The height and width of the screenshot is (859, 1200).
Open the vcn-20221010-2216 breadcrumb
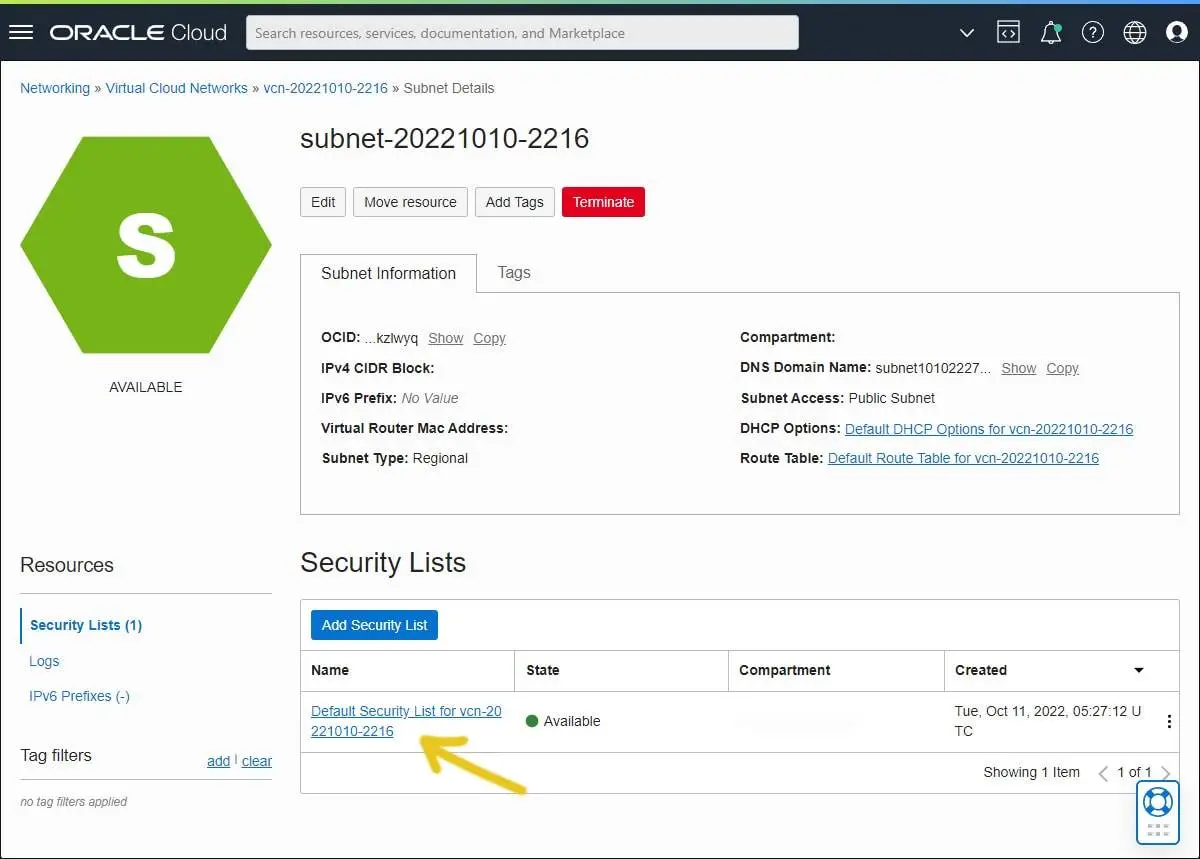point(326,88)
